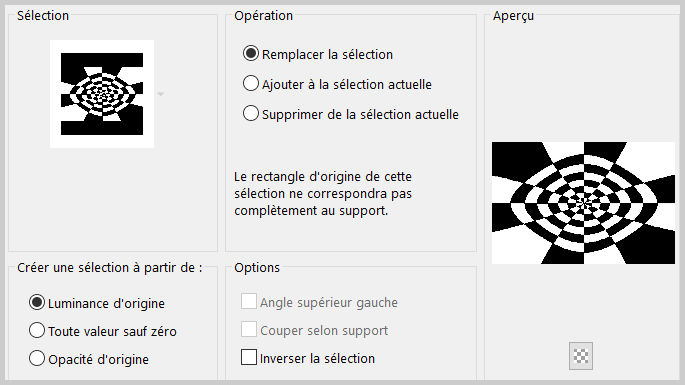Pick 'Supprimer de la sélection actuelle' radio
This screenshot has width=685, height=385.
251,113
